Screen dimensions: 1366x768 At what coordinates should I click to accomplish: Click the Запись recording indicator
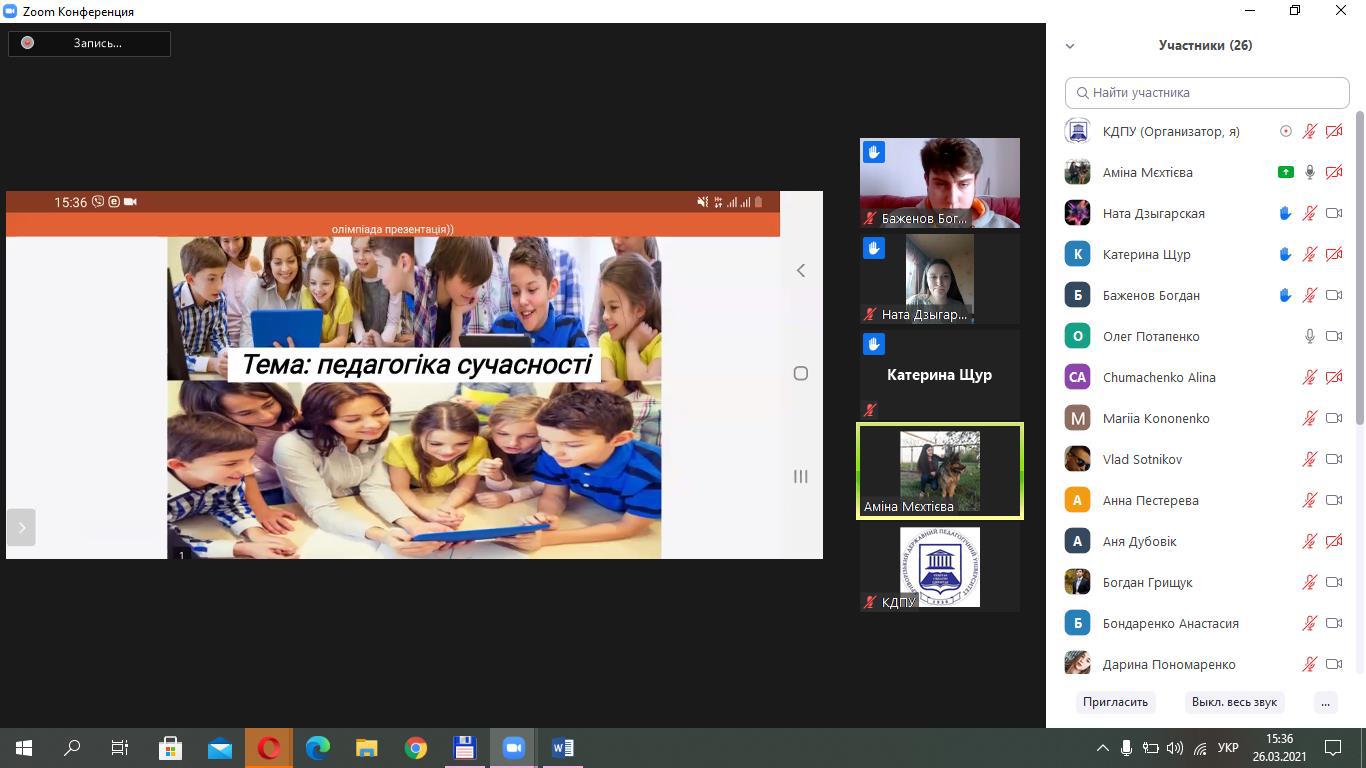(89, 43)
